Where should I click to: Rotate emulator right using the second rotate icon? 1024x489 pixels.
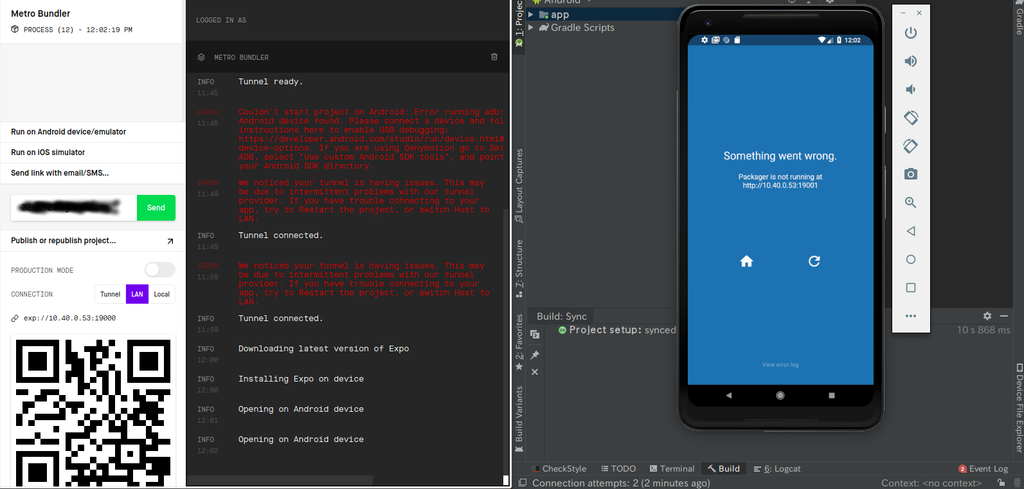click(x=910, y=146)
